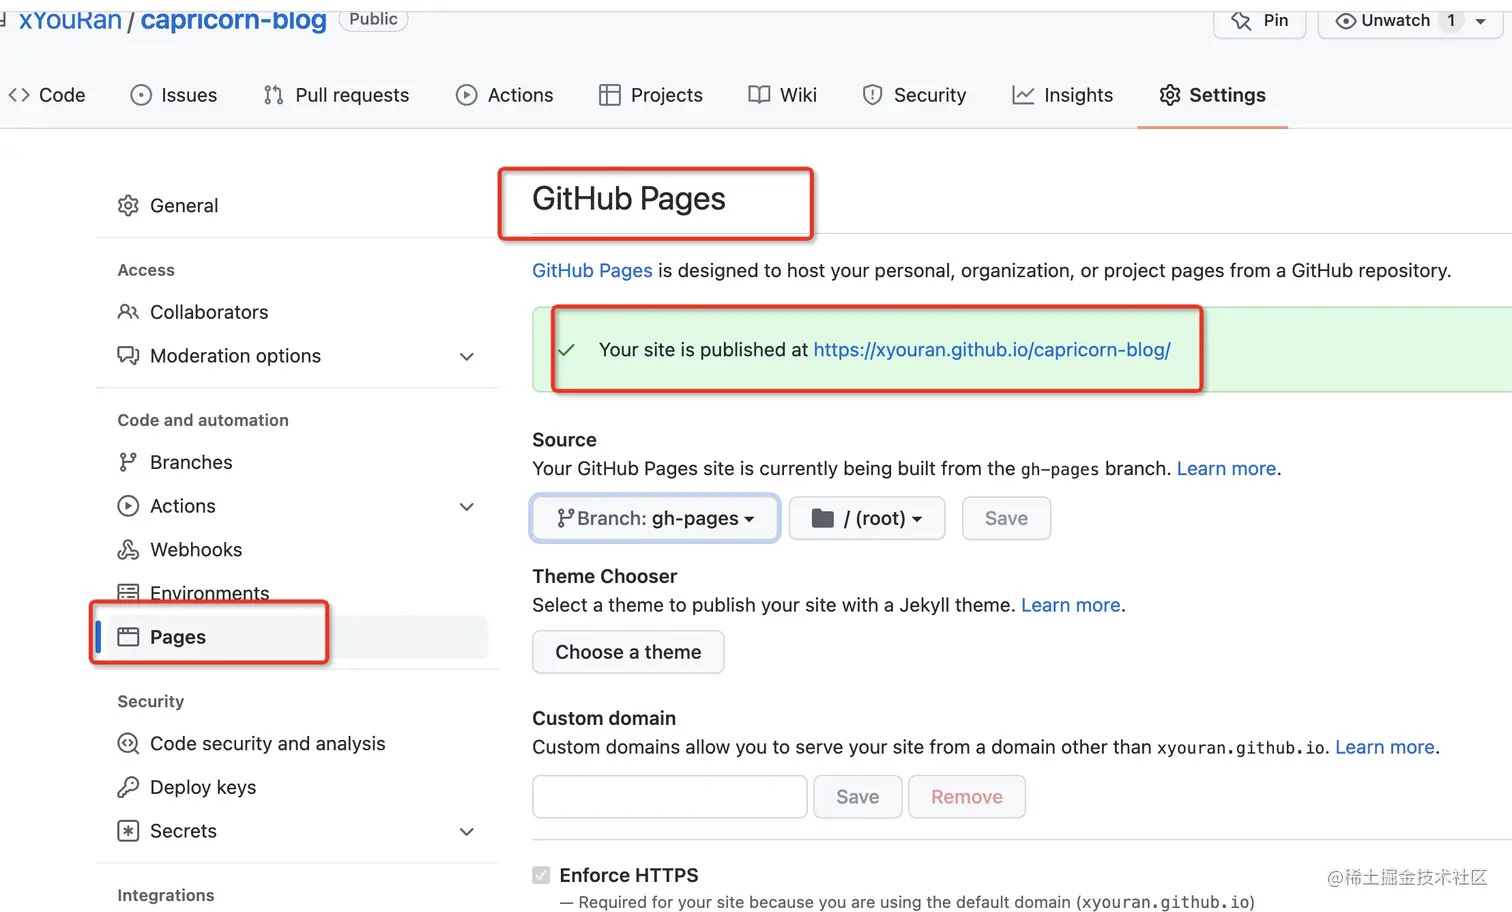
Task: Click the sidebar Actions play icon
Action: (x=128, y=506)
